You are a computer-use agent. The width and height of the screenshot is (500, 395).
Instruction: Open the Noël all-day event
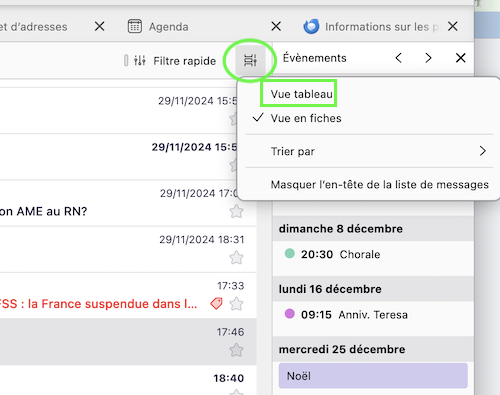(373, 376)
